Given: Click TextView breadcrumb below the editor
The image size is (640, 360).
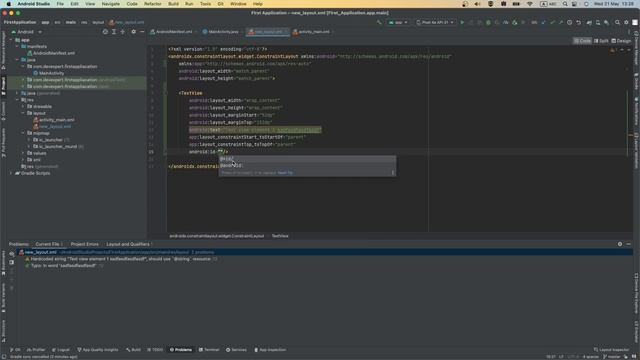Looking at the screenshot, I should click(280, 236).
